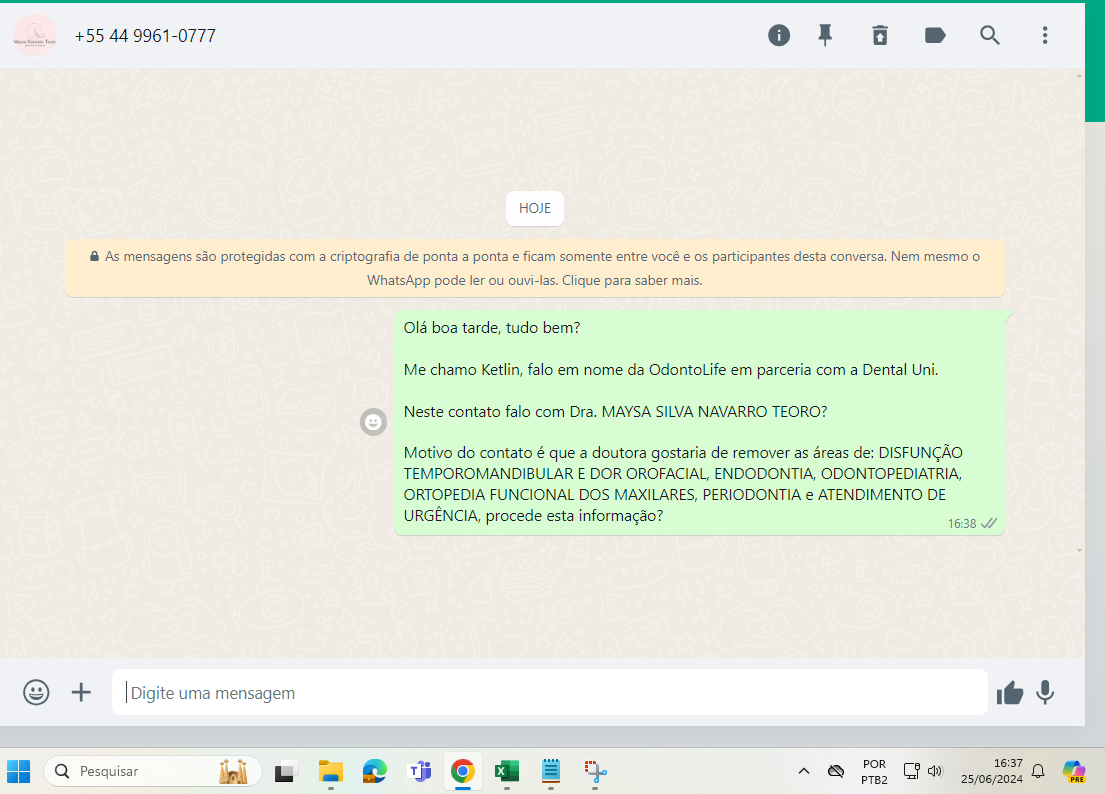Pin this conversation with the pin icon
The height and width of the screenshot is (794, 1105).
point(825,35)
